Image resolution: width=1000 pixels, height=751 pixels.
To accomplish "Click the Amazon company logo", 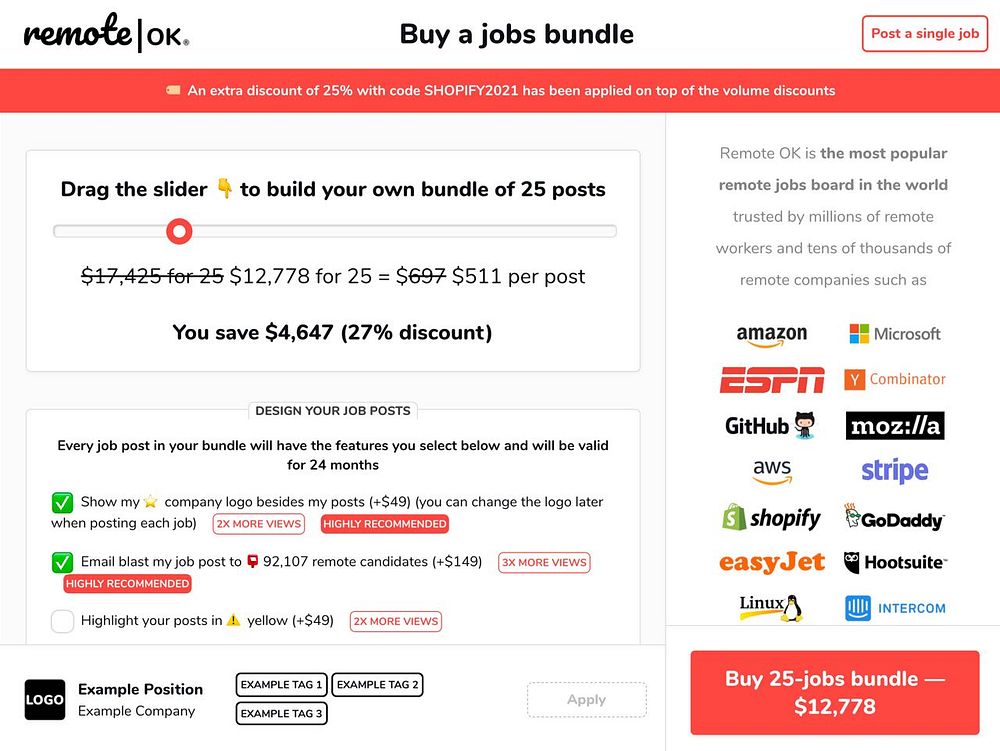I will (x=771, y=335).
